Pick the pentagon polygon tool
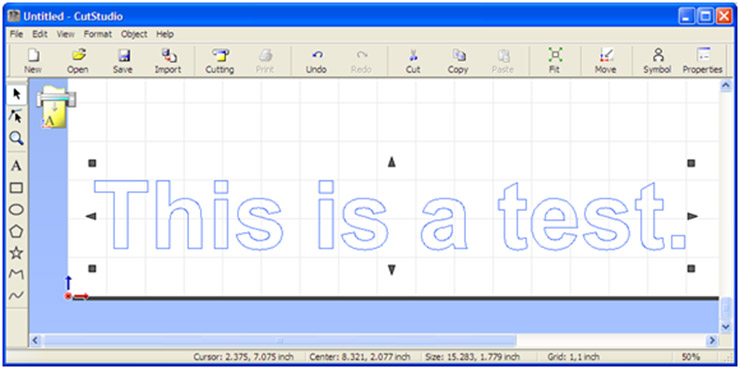740x369 pixels. point(17,231)
